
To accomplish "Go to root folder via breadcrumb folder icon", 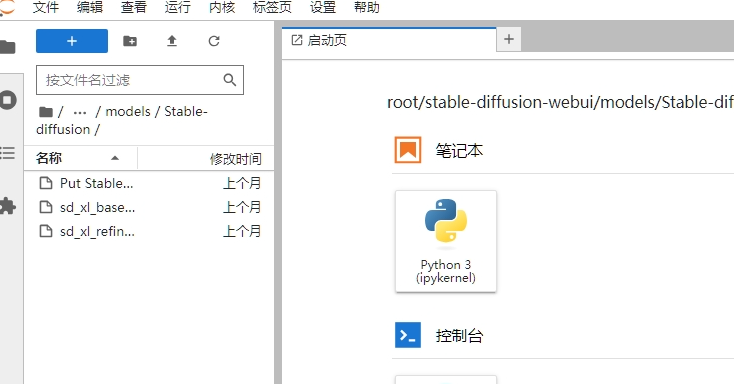I will tap(45, 111).
